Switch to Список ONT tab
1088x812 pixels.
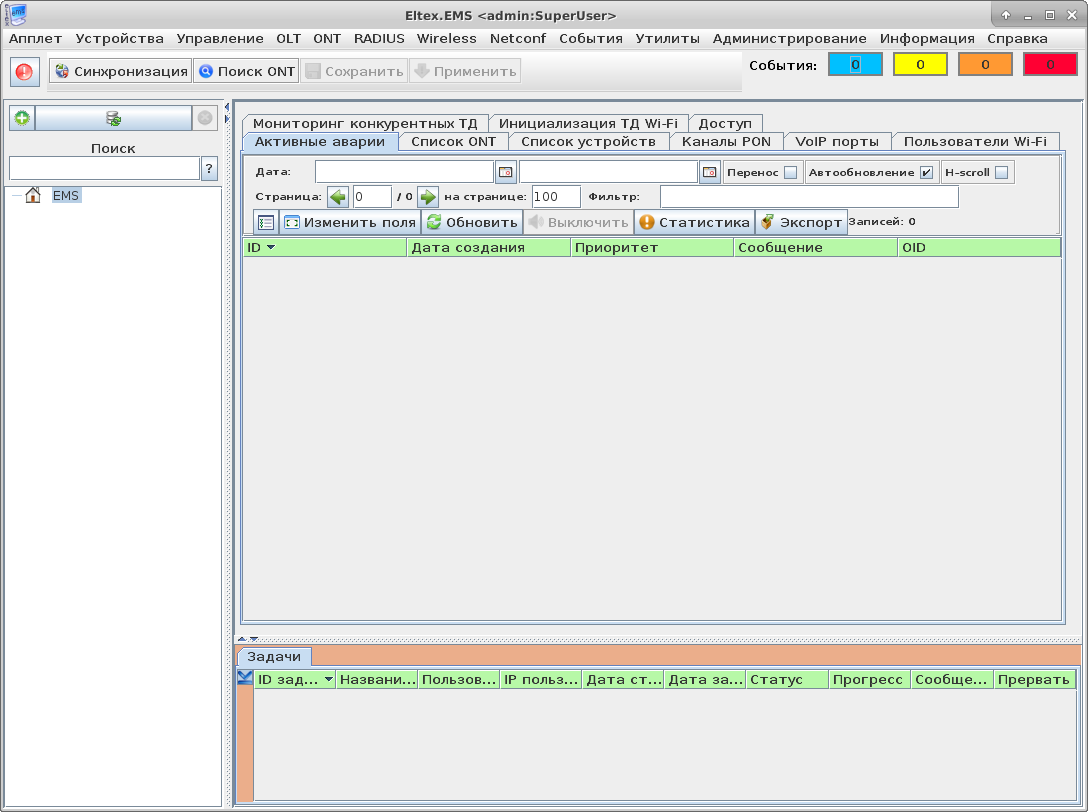[x=454, y=142]
